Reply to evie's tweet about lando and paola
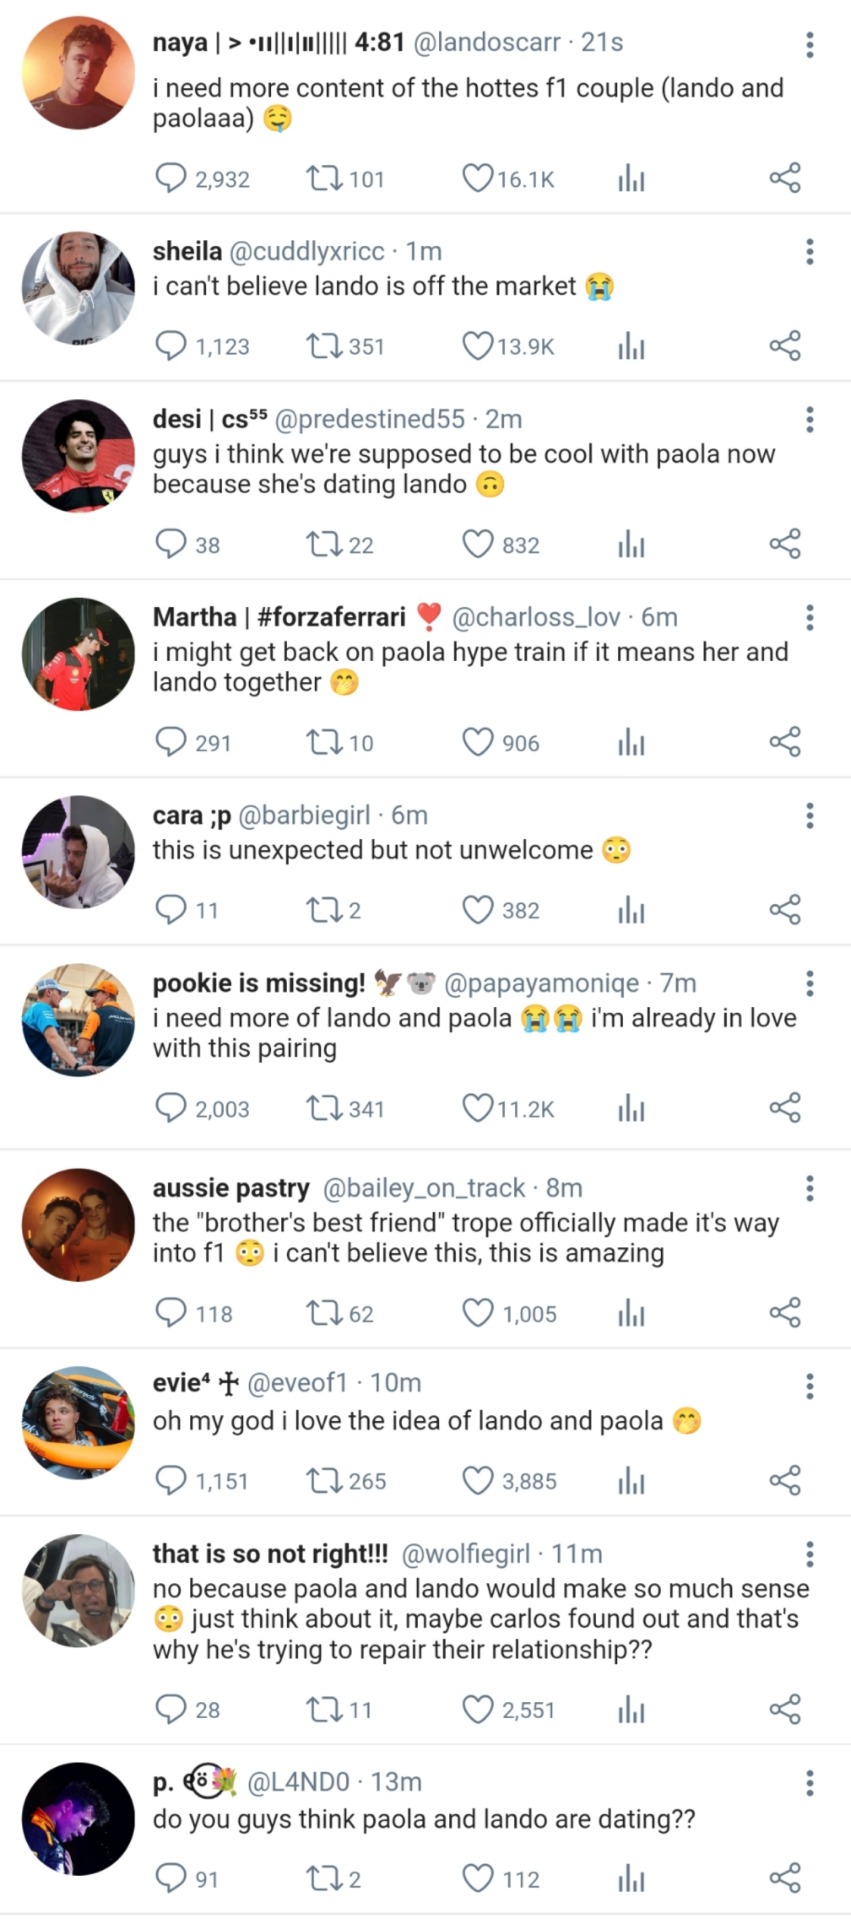 (x=171, y=1480)
